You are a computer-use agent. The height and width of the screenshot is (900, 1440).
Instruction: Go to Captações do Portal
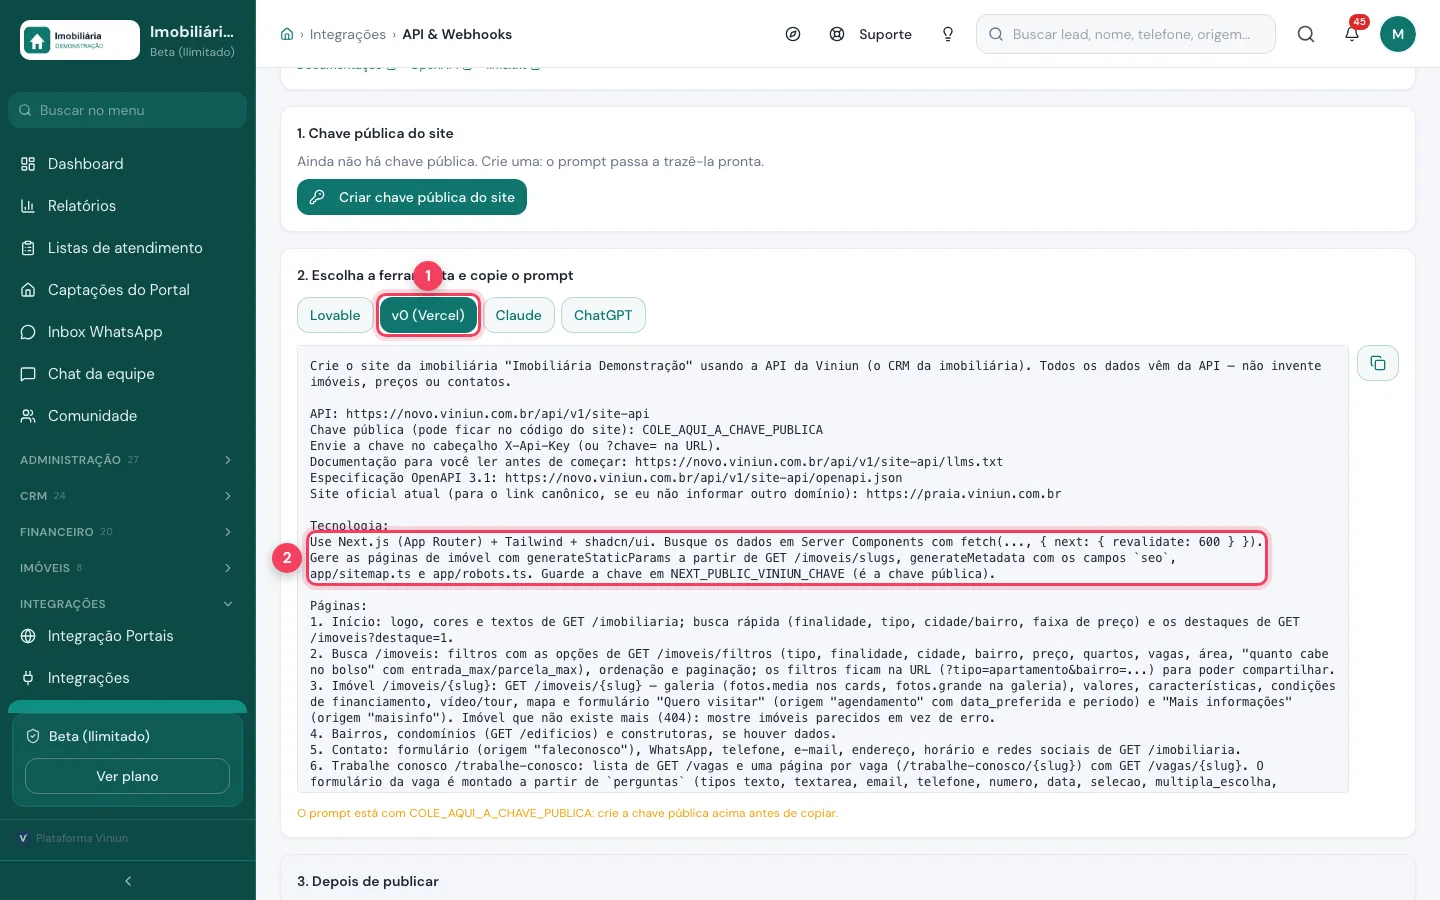click(x=127, y=290)
